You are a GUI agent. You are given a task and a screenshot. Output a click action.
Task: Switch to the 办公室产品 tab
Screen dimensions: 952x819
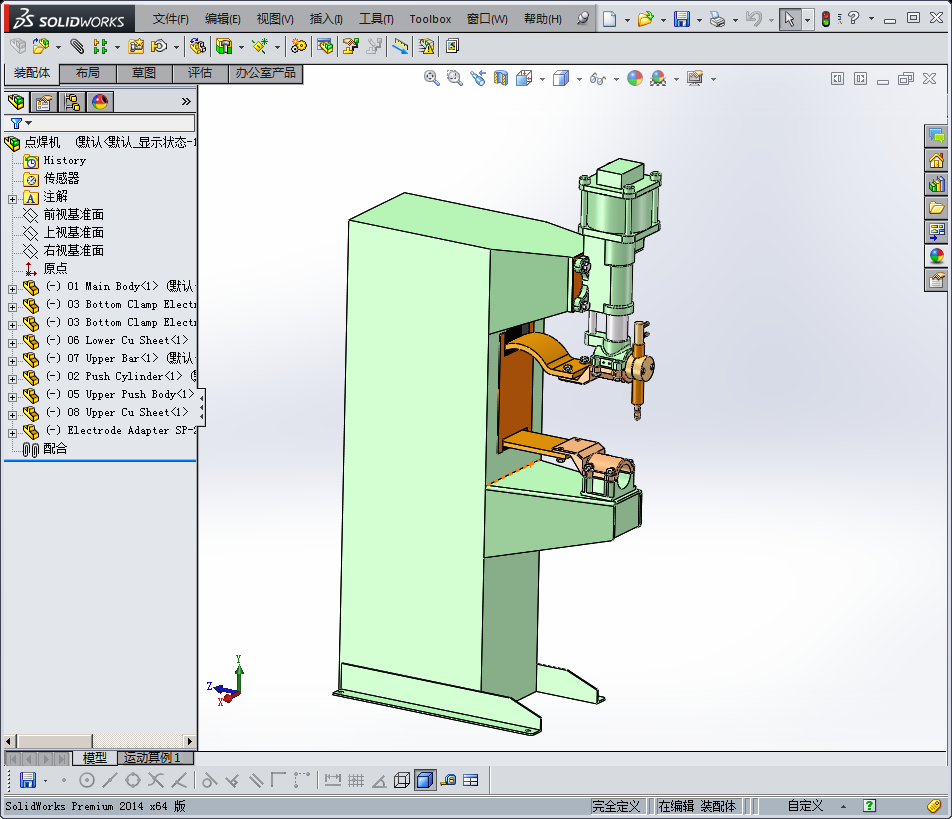tap(265, 73)
